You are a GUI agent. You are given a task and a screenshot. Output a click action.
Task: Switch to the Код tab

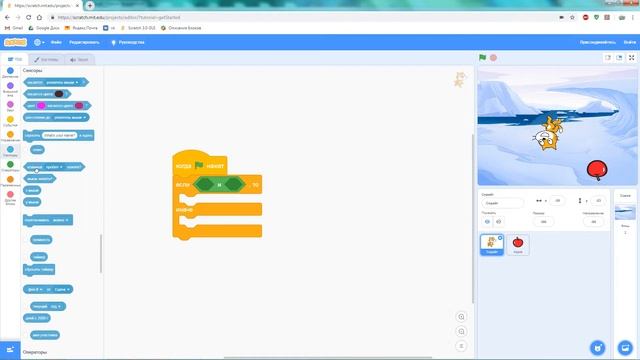(15, 59)
